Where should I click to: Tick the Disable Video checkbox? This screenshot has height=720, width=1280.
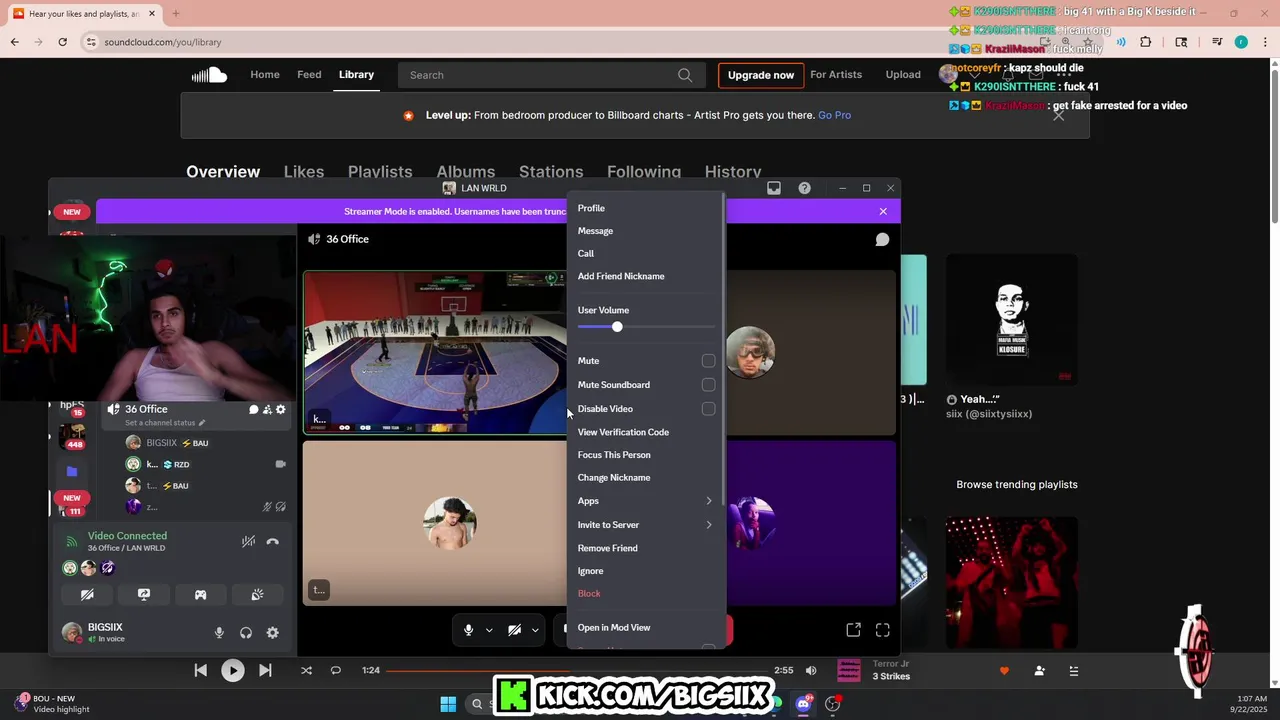(708, 409)
